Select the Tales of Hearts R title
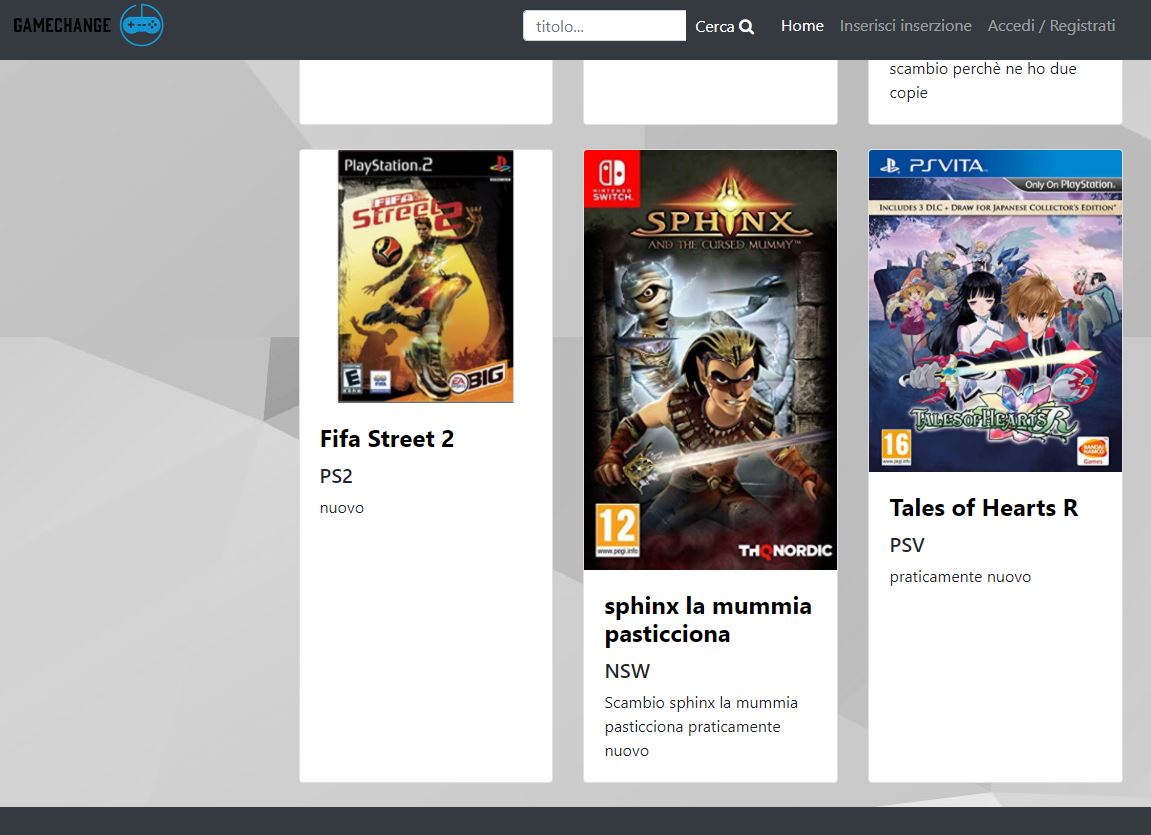The height and width of the screenshot is (835, 1151). [984, 508]
